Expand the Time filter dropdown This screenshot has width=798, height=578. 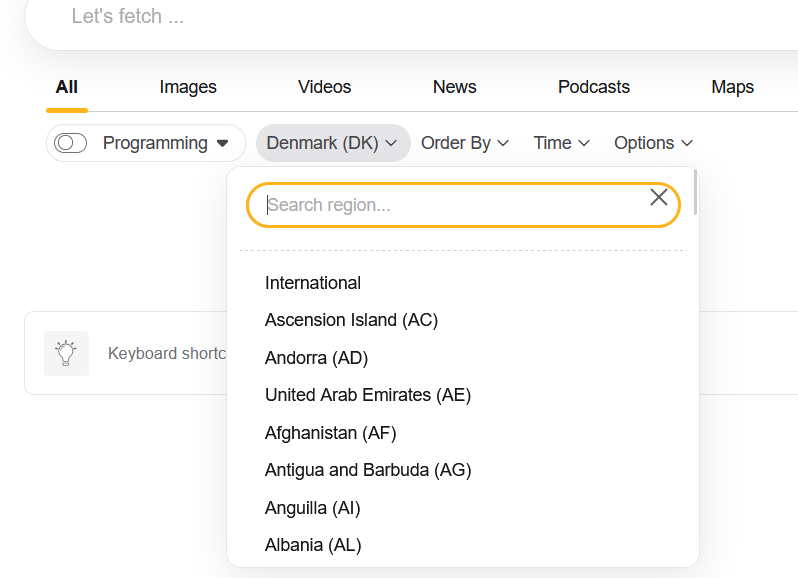click(x=561, y=143)
